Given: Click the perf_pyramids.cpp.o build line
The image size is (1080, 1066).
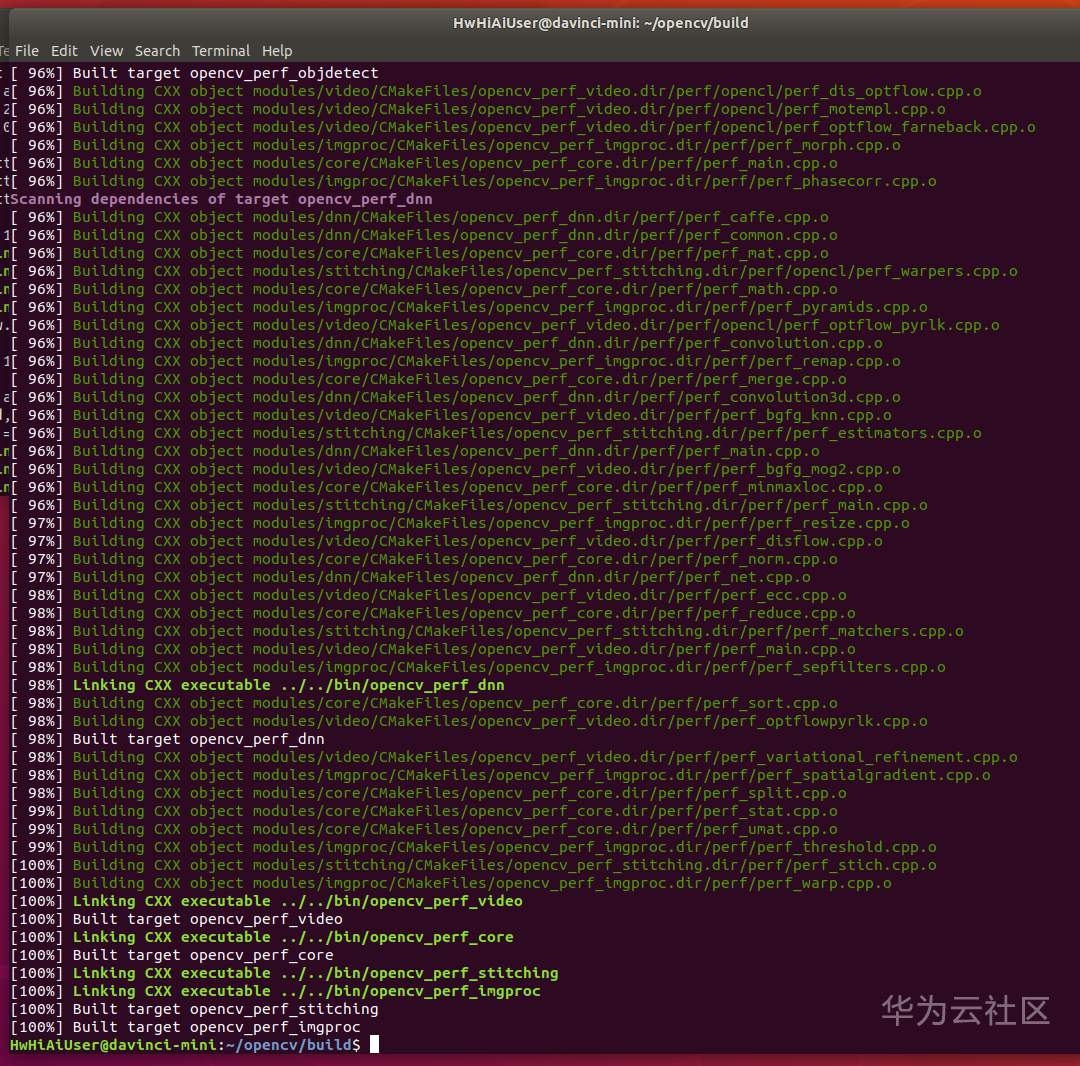Looking at the screenshot, I should pos(469,307).
